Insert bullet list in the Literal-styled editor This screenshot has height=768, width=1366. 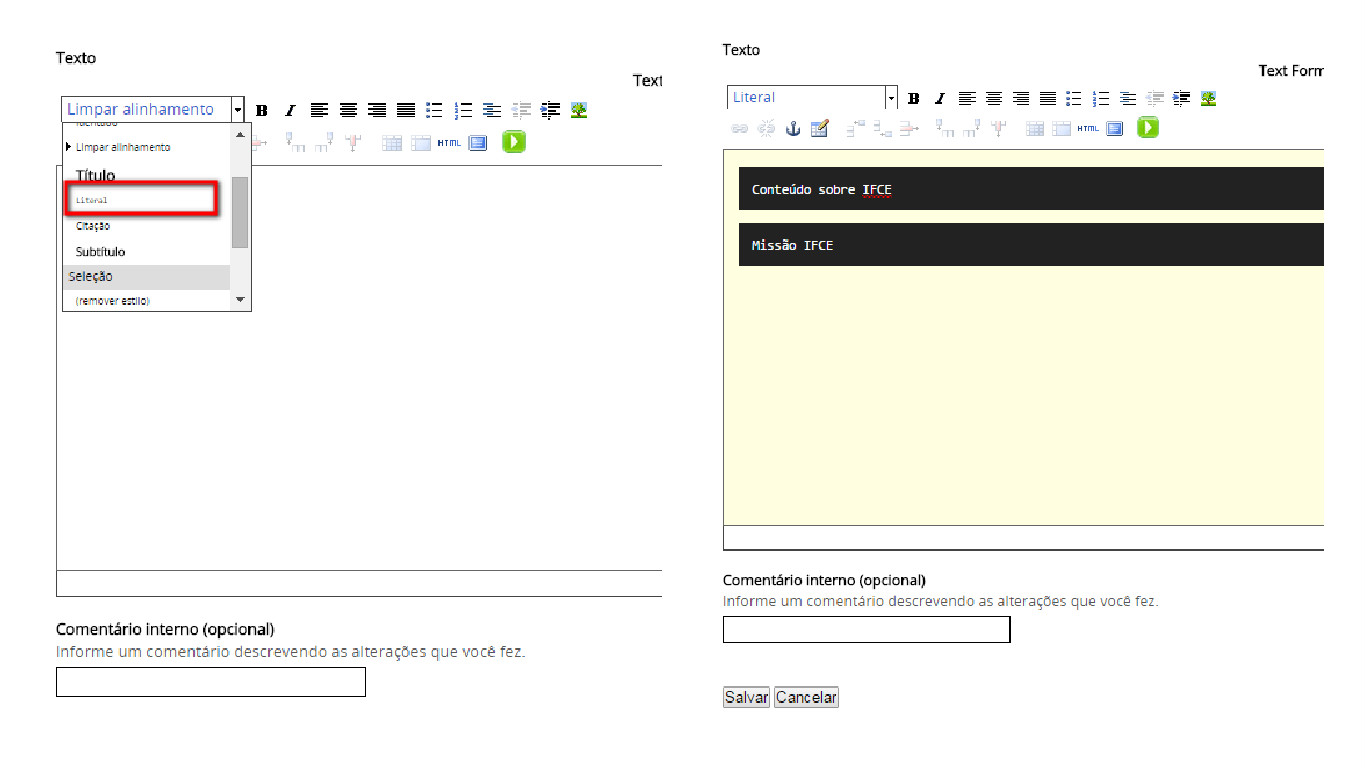[x=1074, y=98]
